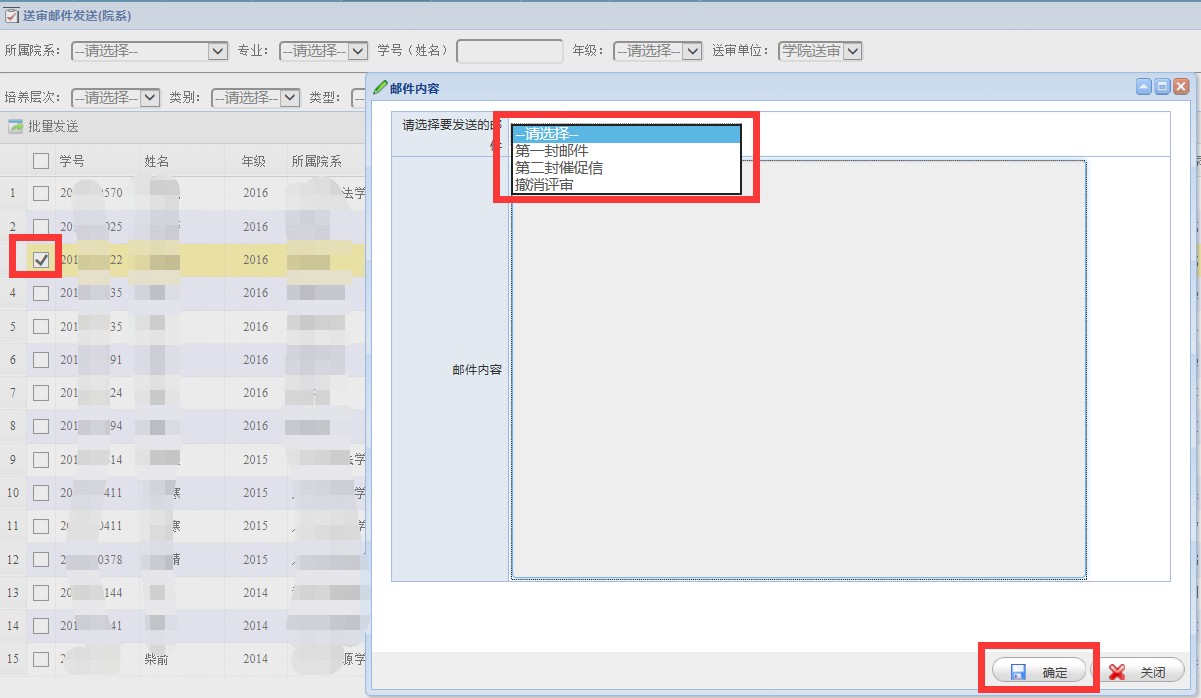1201x698 pixels.
Task: Tick the checkbox in row 15
Action: pos(41,659)
